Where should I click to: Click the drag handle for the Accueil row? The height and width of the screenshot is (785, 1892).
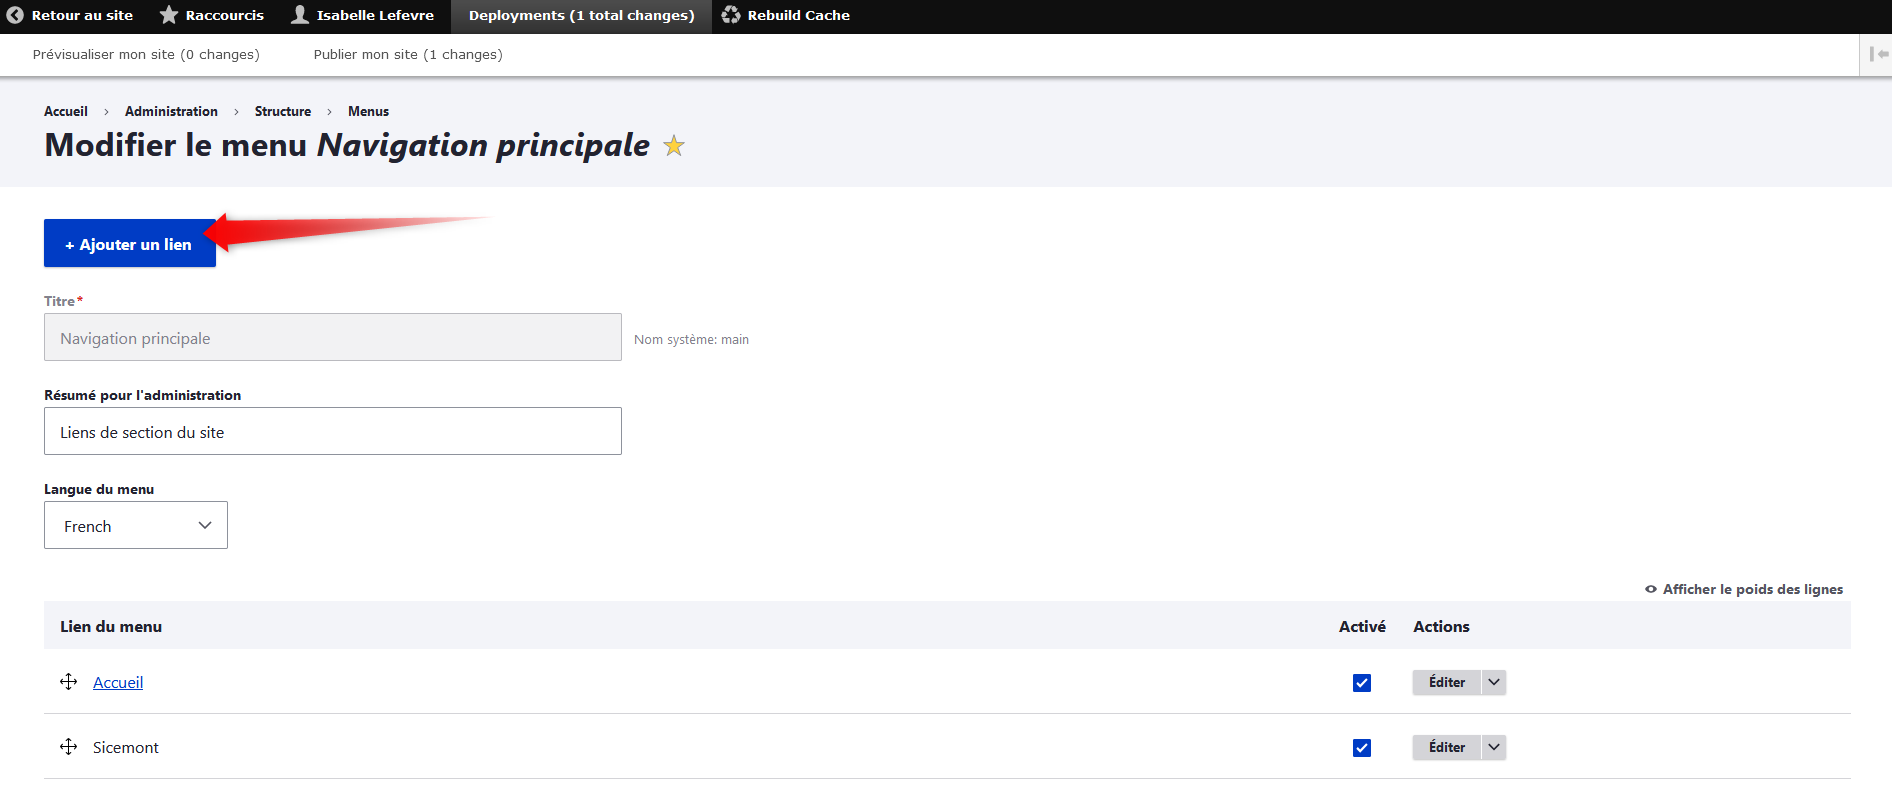[69, 682]
